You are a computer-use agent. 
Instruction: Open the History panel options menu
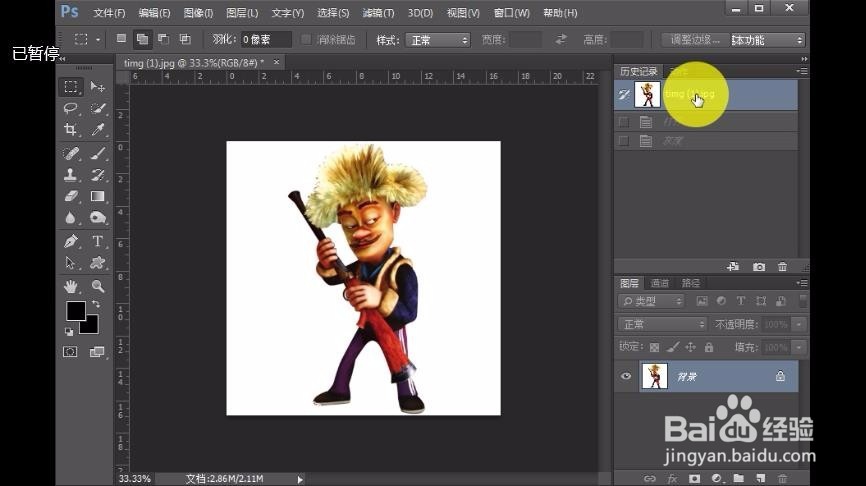click(802, 71)
